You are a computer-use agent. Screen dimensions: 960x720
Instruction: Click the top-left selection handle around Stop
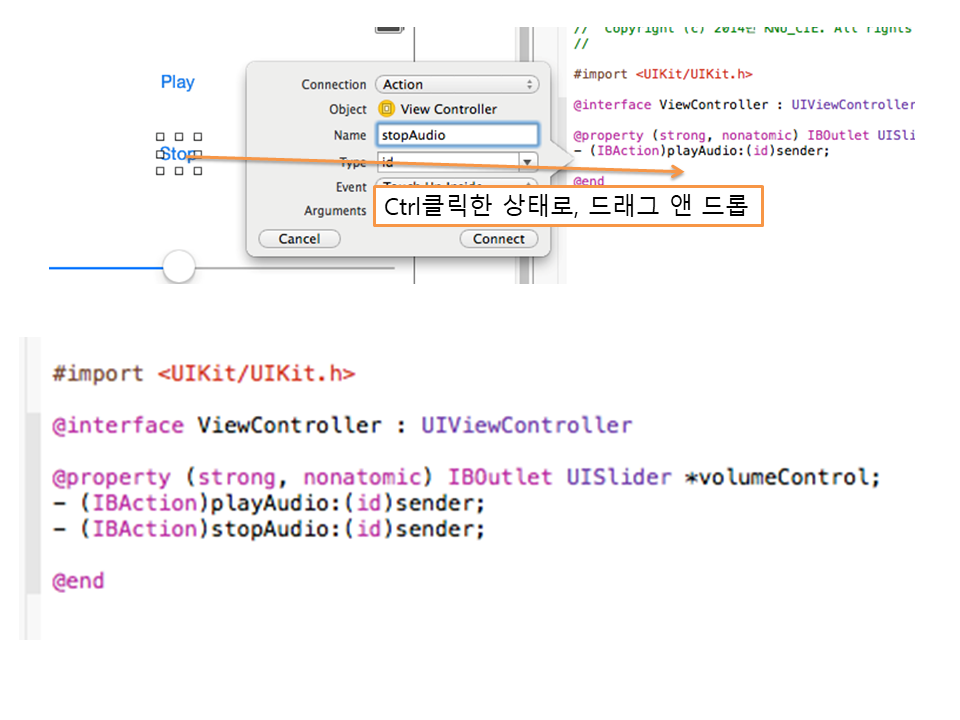pos(159,137)
